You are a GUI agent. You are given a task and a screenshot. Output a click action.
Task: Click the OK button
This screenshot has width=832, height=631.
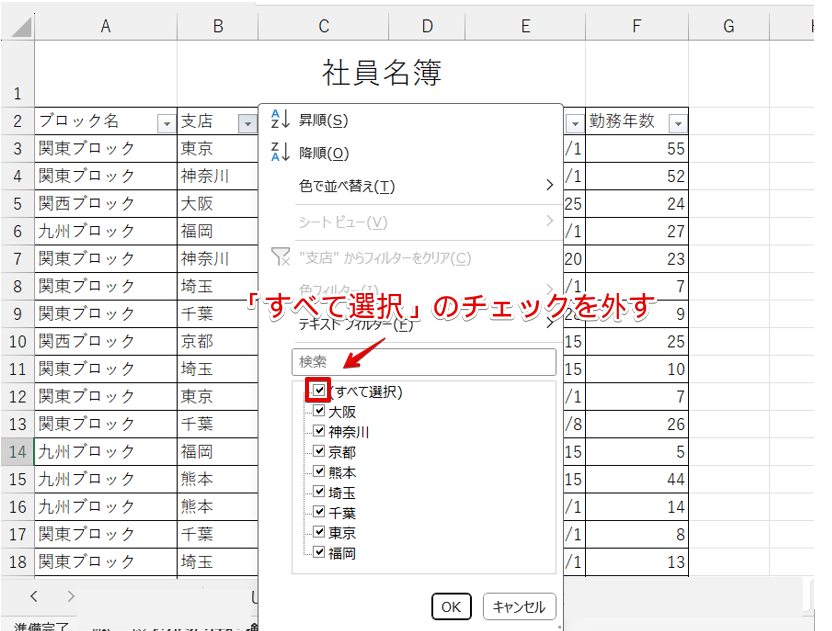point(451,607)
